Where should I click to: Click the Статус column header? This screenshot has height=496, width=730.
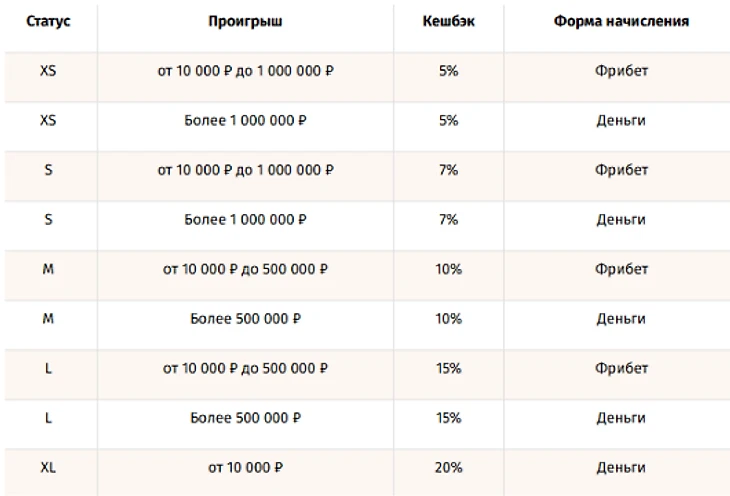pyautogui.click(x=48, y=21)
